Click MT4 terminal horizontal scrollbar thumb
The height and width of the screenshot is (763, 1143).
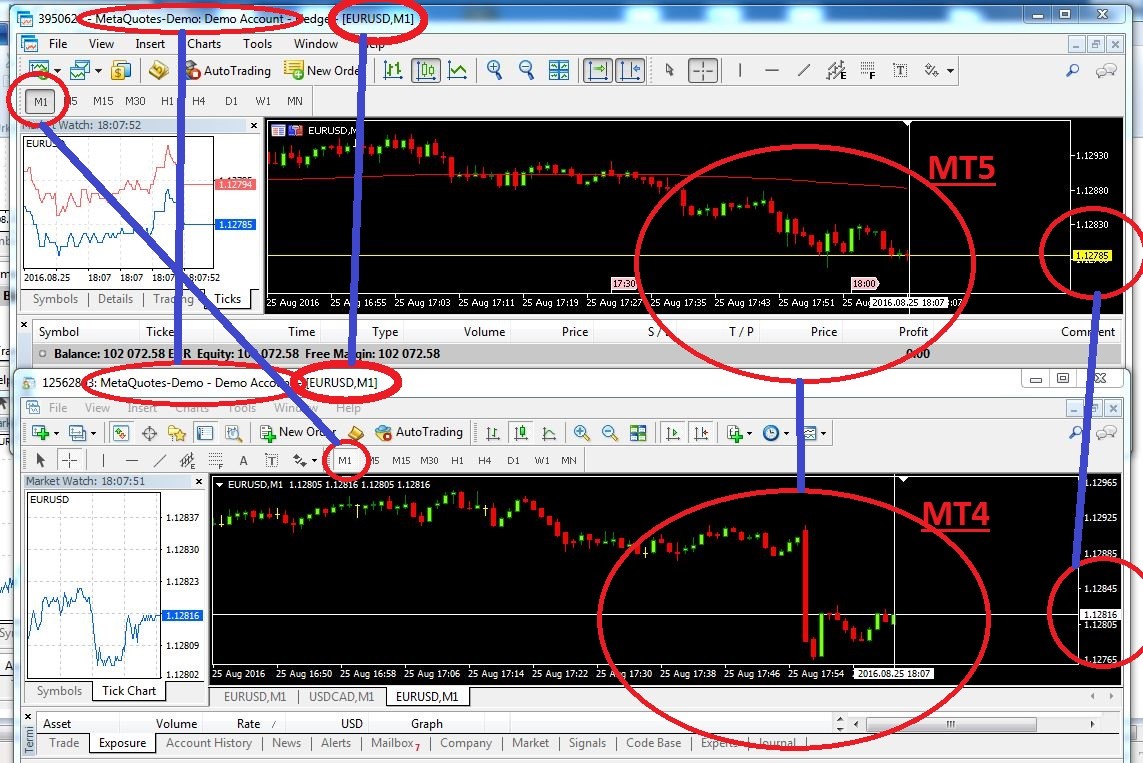(951, 724)
